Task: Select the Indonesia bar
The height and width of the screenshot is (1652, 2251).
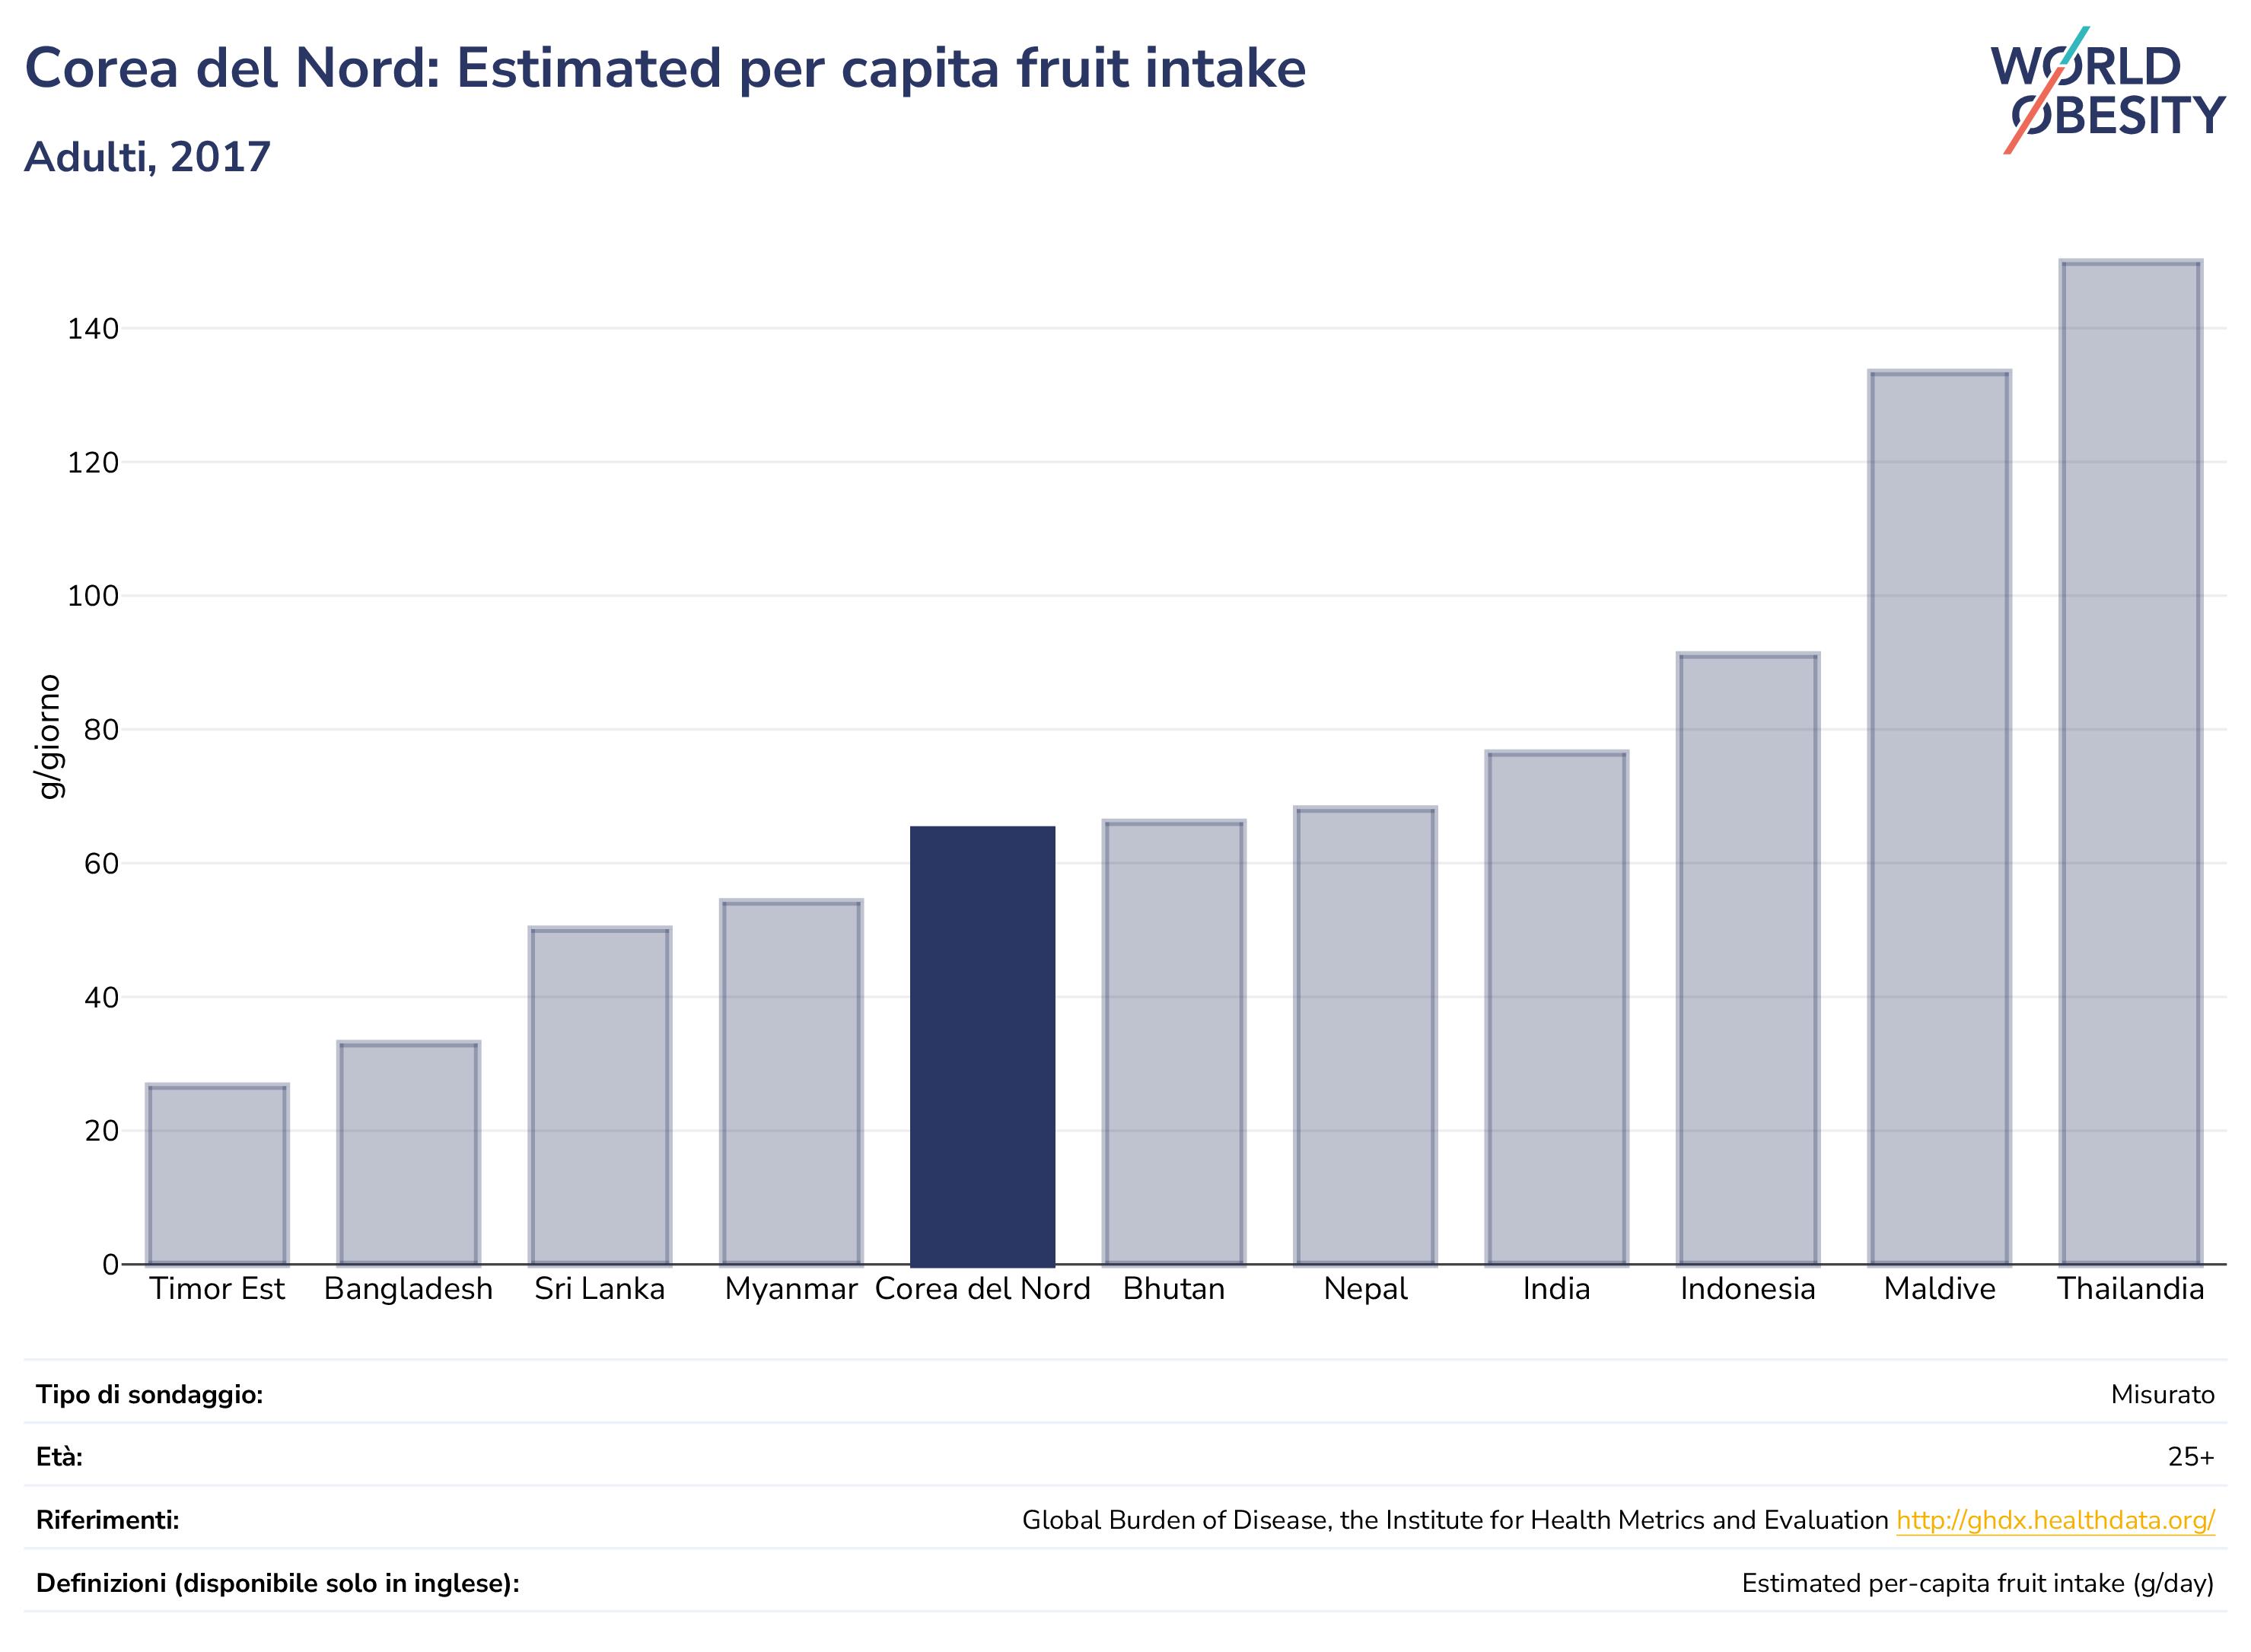Action: coord(1748,958)
